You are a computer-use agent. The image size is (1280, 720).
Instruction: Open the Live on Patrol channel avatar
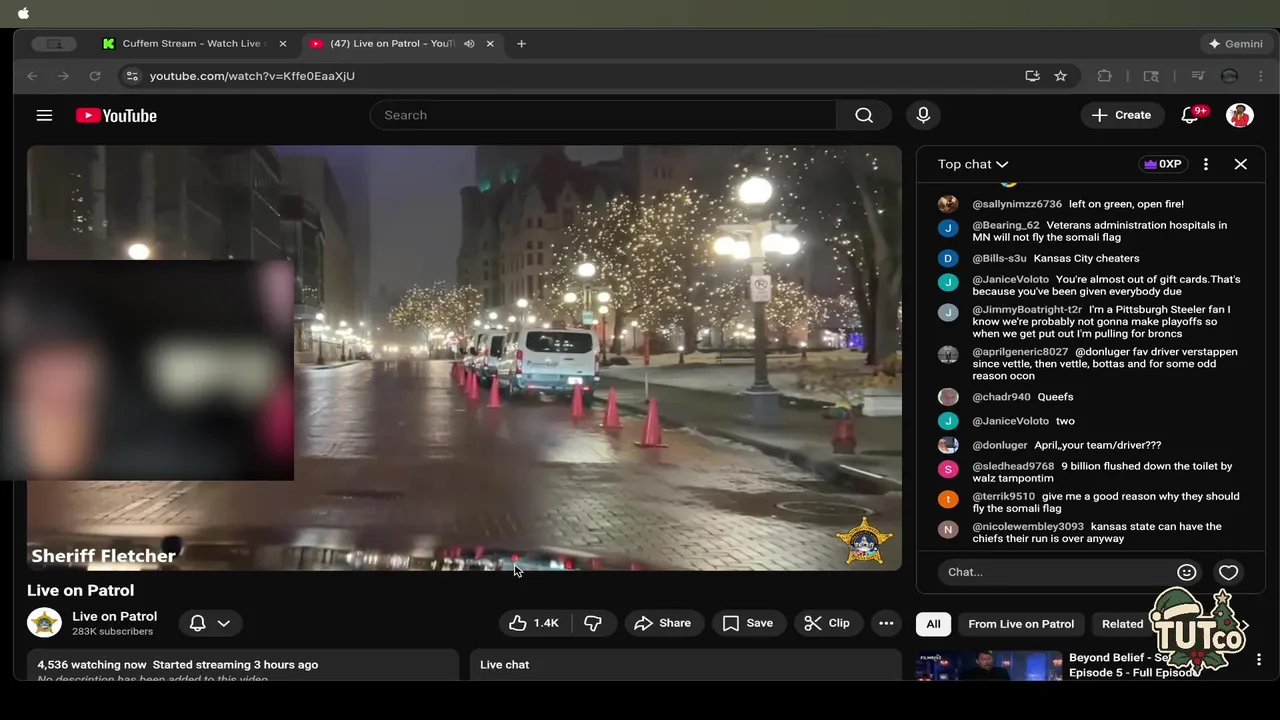click(x=44, y=623)
